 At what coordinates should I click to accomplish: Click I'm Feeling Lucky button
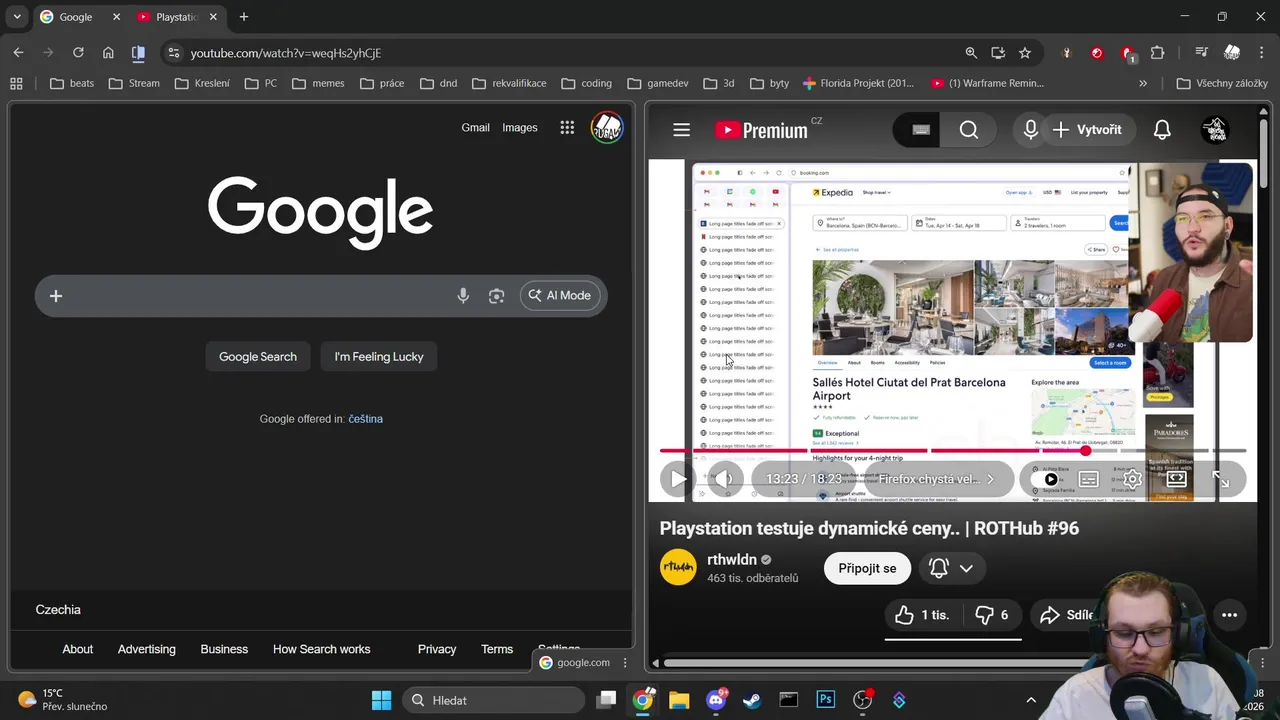click(379, 357)
